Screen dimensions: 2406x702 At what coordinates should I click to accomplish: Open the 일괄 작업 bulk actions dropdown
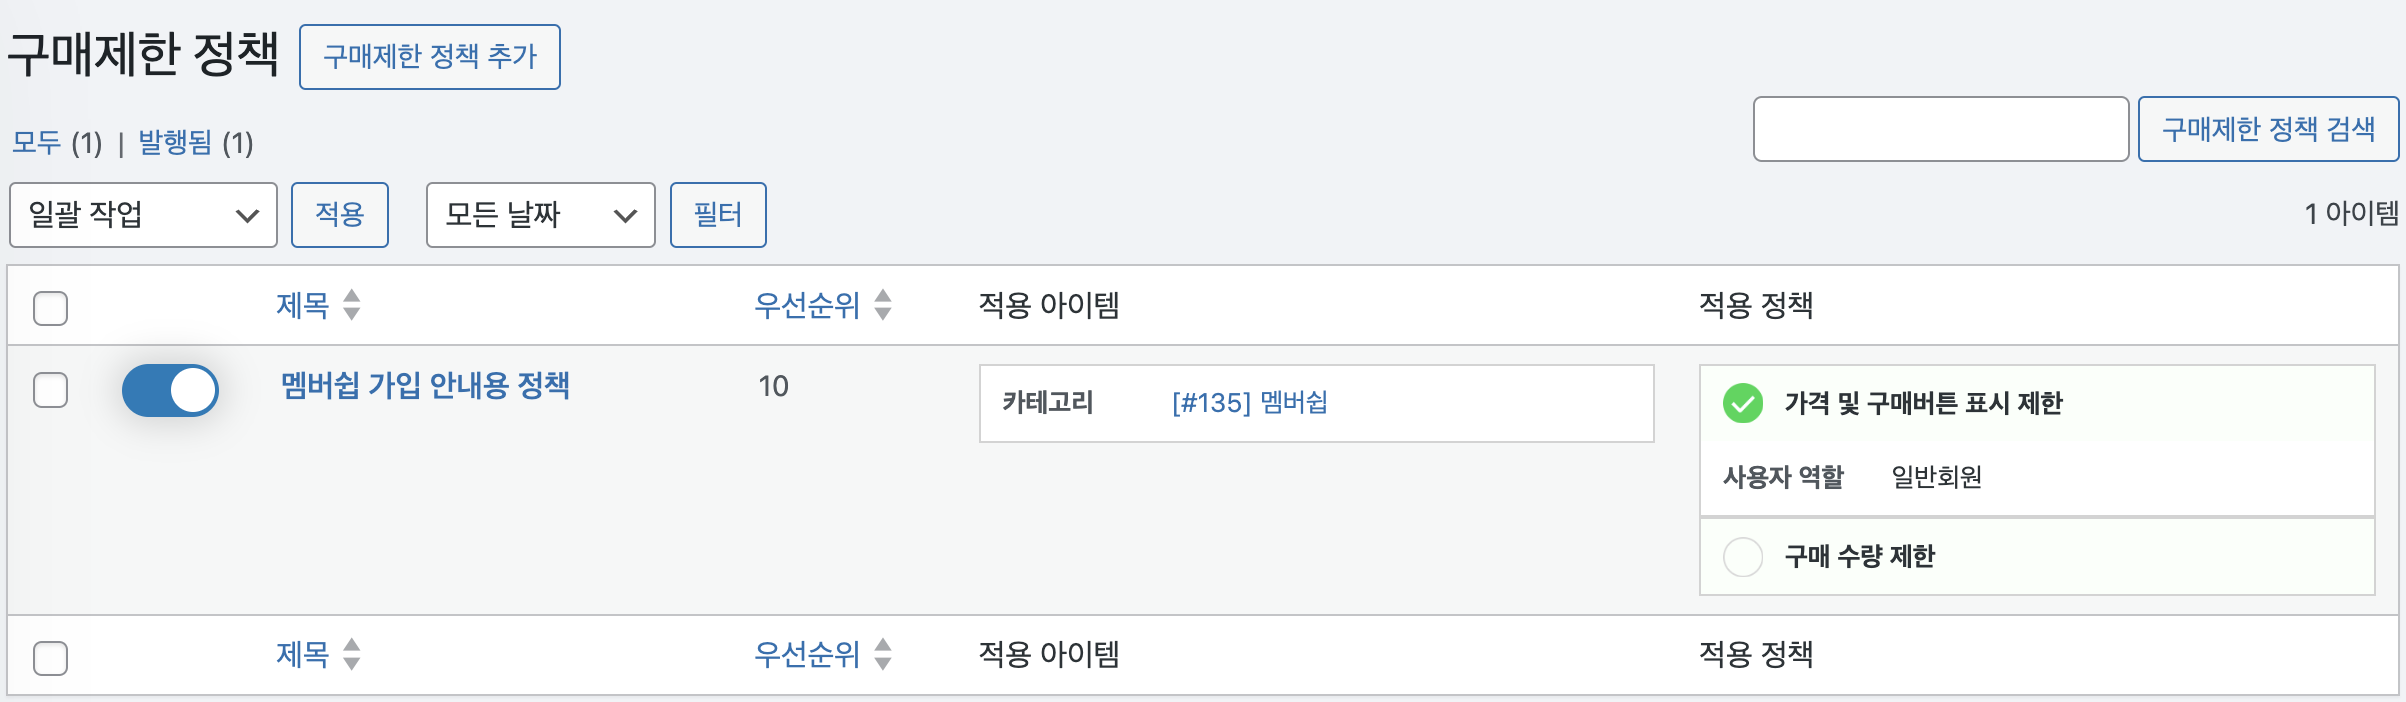(x=143, y=215)
